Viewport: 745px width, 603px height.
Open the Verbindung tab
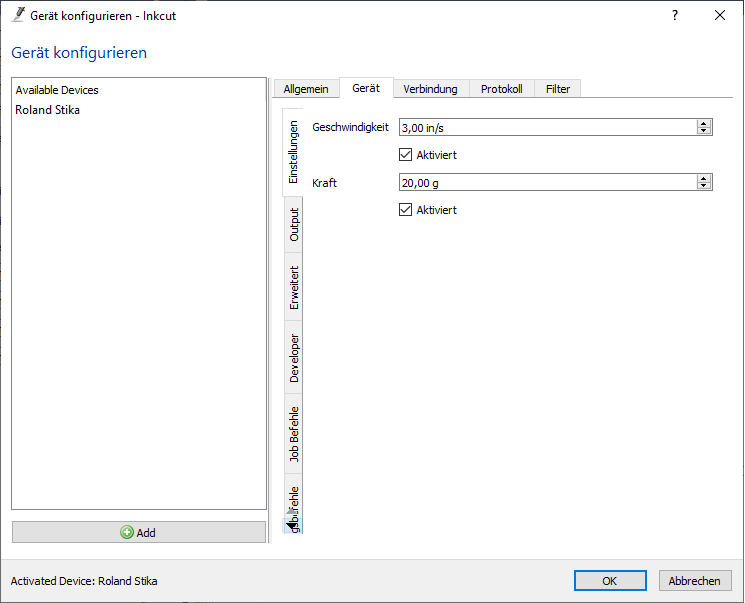click(x=430, y=89)
